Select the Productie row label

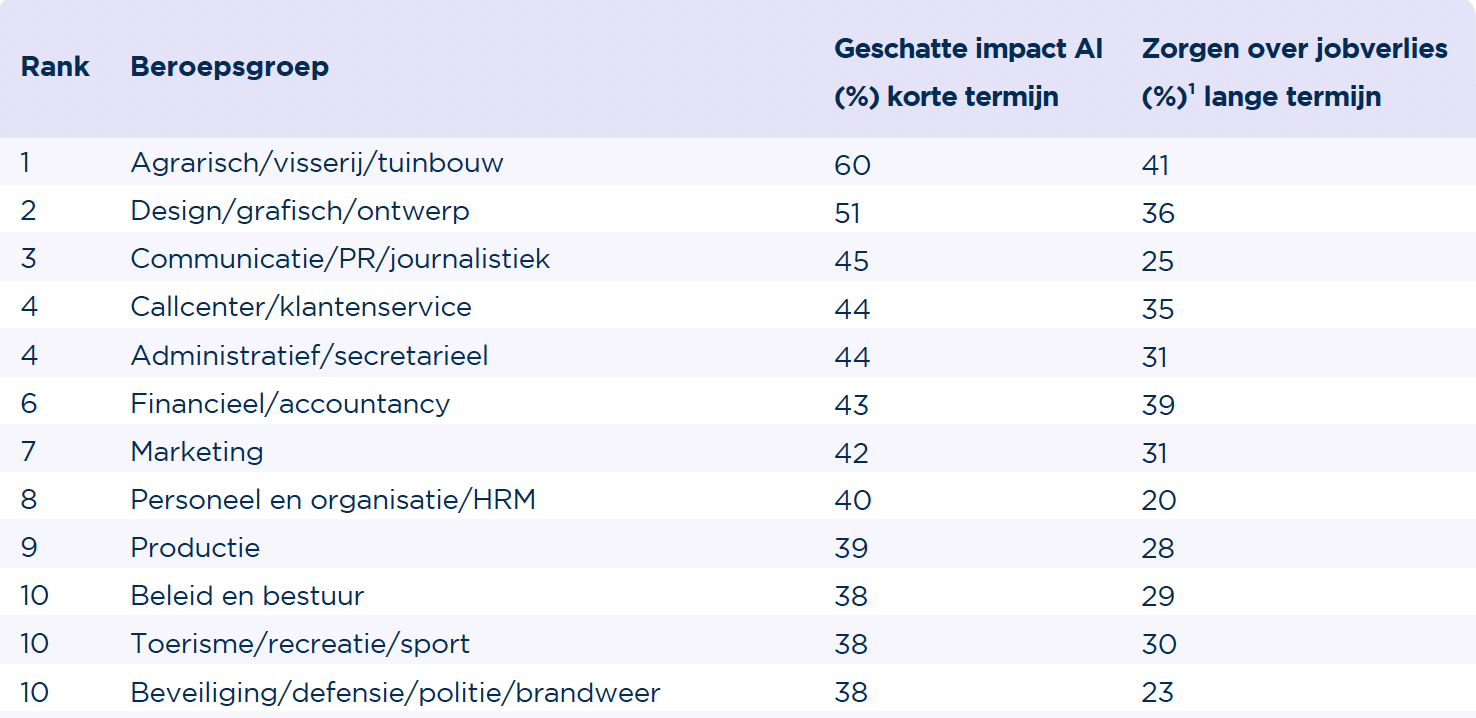pyautogui.click(x=195, y=547)
